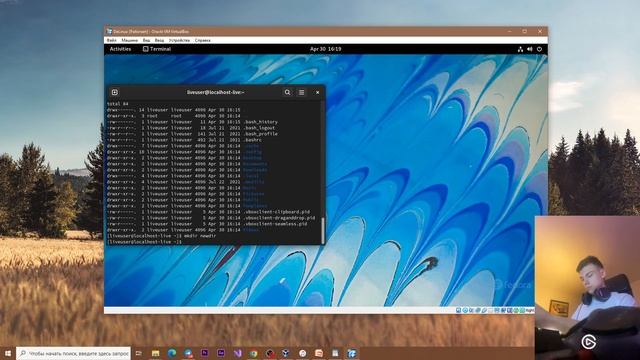Click the 'mkdir newdir' command line
Image resolution: width=640 pixels, height=360 pixels.
(162, 236)
